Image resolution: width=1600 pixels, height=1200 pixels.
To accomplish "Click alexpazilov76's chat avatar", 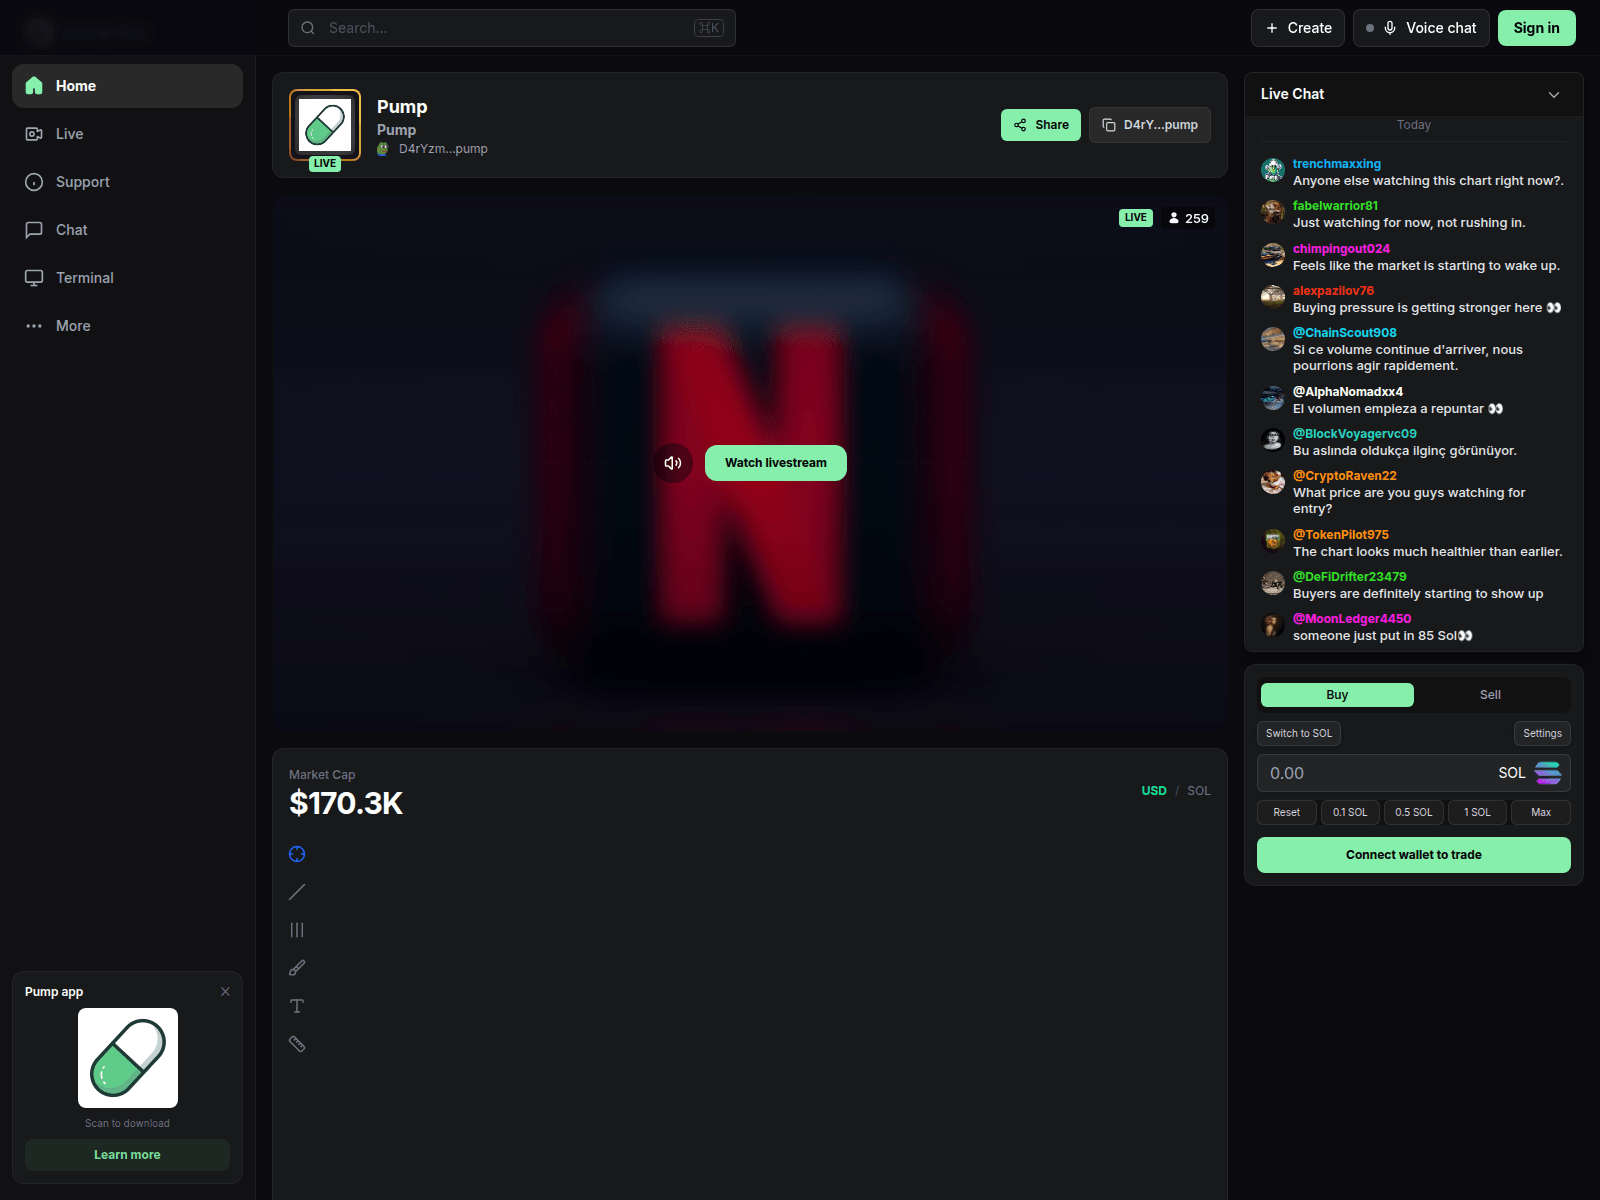I will click(1273, 297).
